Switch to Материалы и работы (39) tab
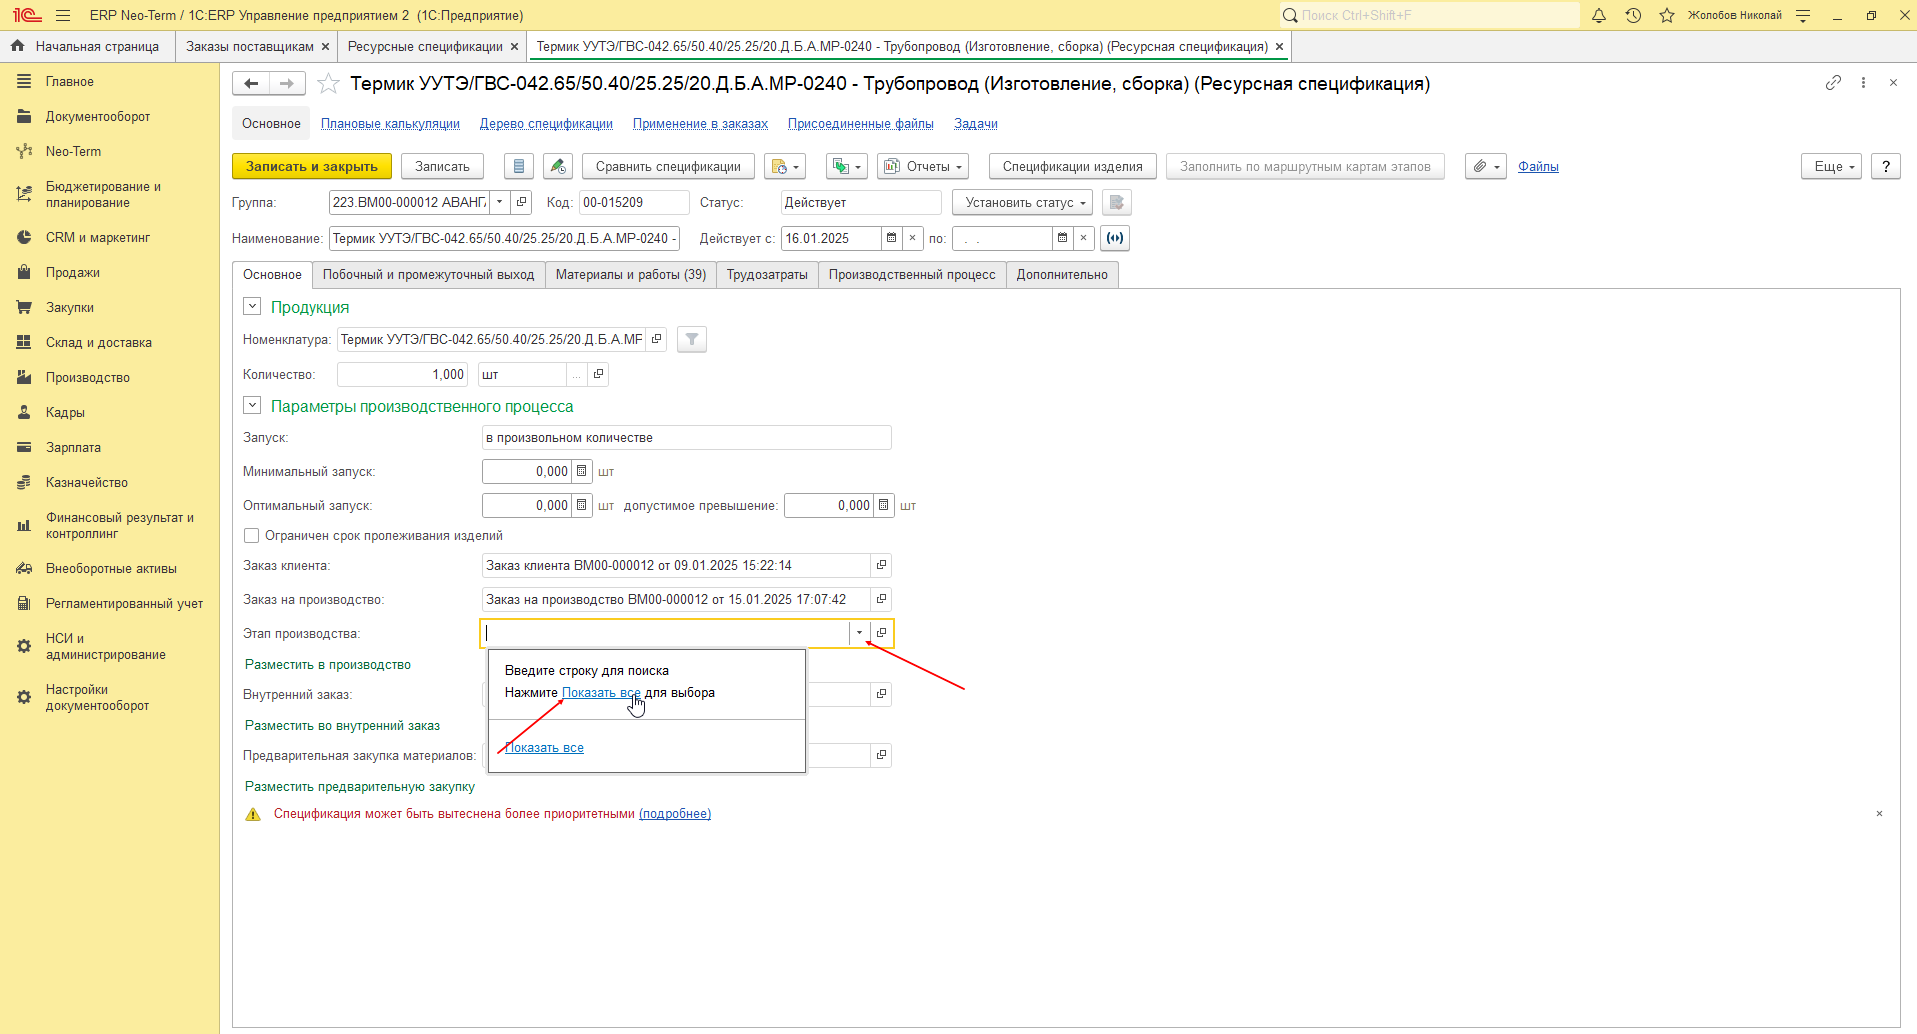The height and width of the screenshot is (1034, 1917). point(631,275)
